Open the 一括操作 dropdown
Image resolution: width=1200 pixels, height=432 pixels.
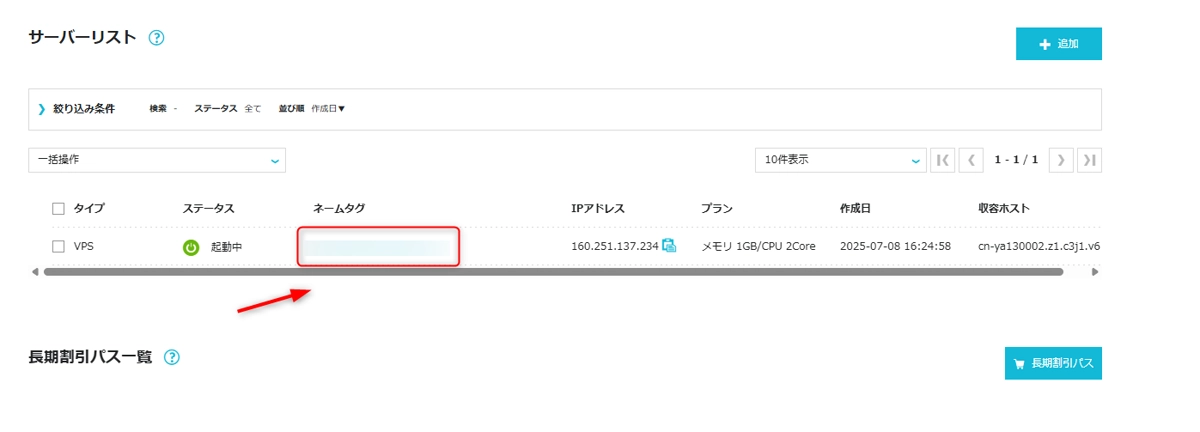[x=157, y=160]
